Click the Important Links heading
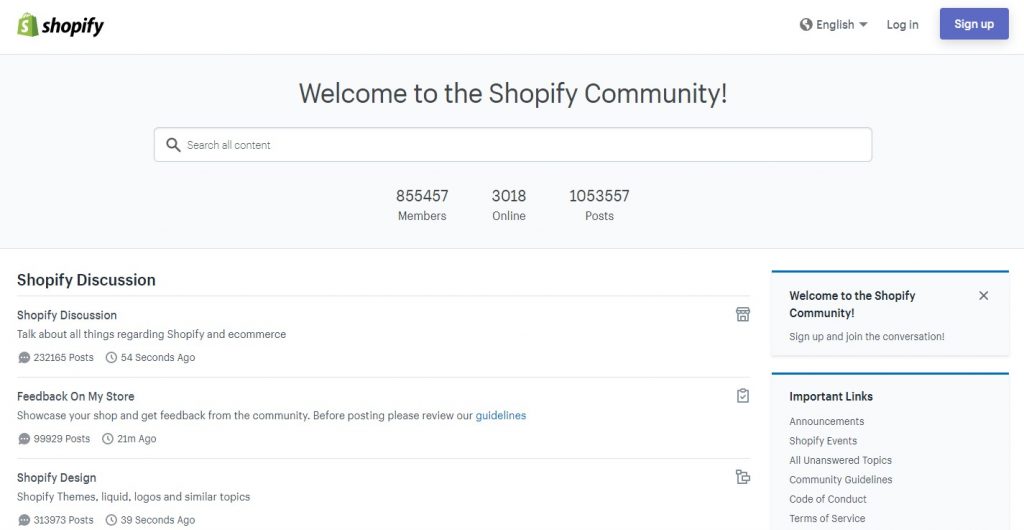1024x530 pixels. [831, 396]
